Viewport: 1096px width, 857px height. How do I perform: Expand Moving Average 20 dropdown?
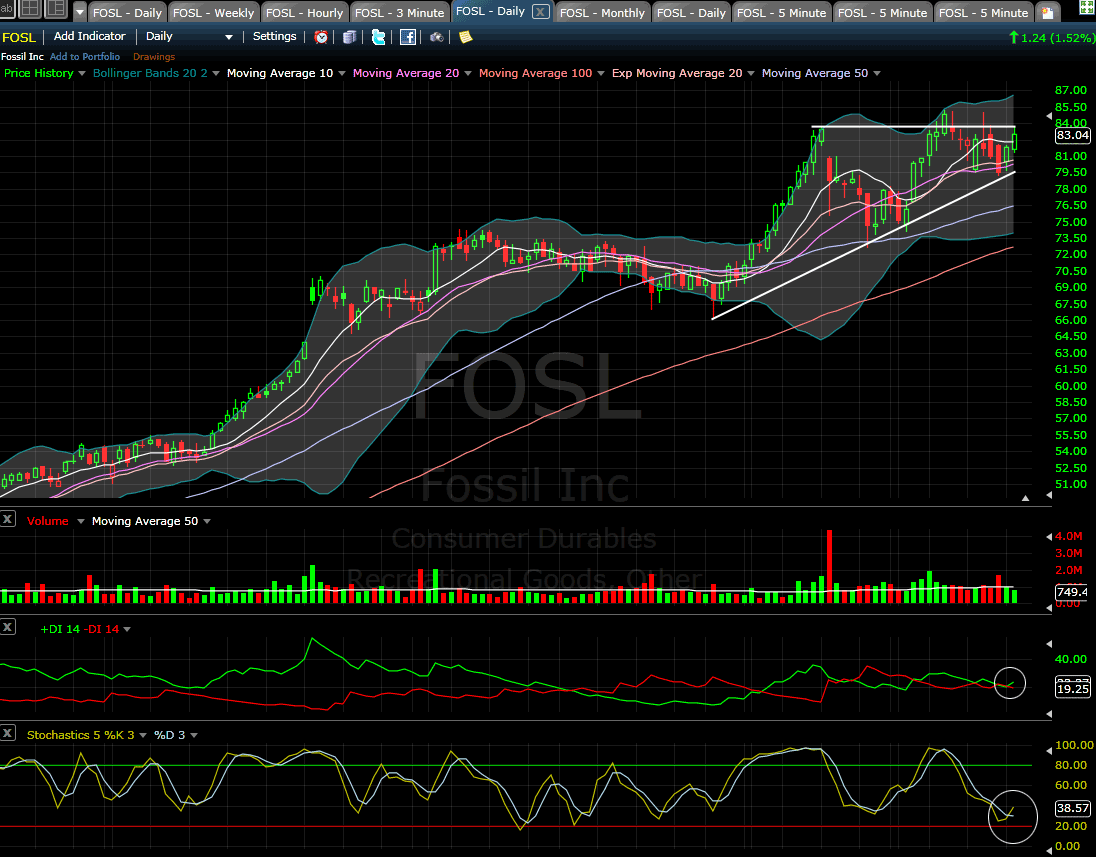click(468, 73)
